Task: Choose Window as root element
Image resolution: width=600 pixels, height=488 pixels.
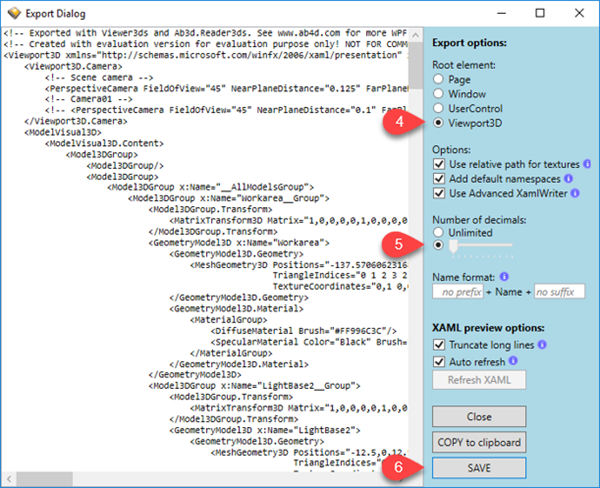Action: (439, 93)
